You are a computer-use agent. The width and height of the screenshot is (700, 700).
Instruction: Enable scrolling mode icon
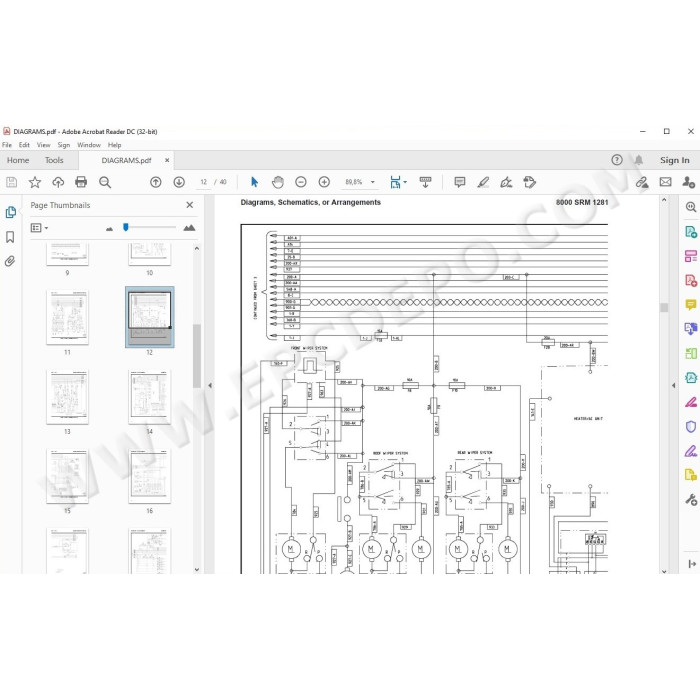click(x=425, y=182)
